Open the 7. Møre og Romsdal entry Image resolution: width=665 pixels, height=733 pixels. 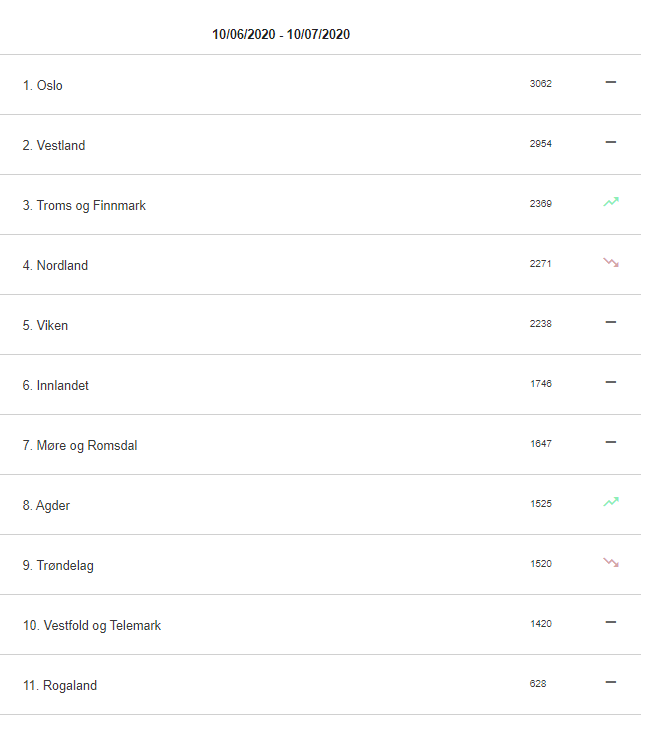tap(320, 445)
